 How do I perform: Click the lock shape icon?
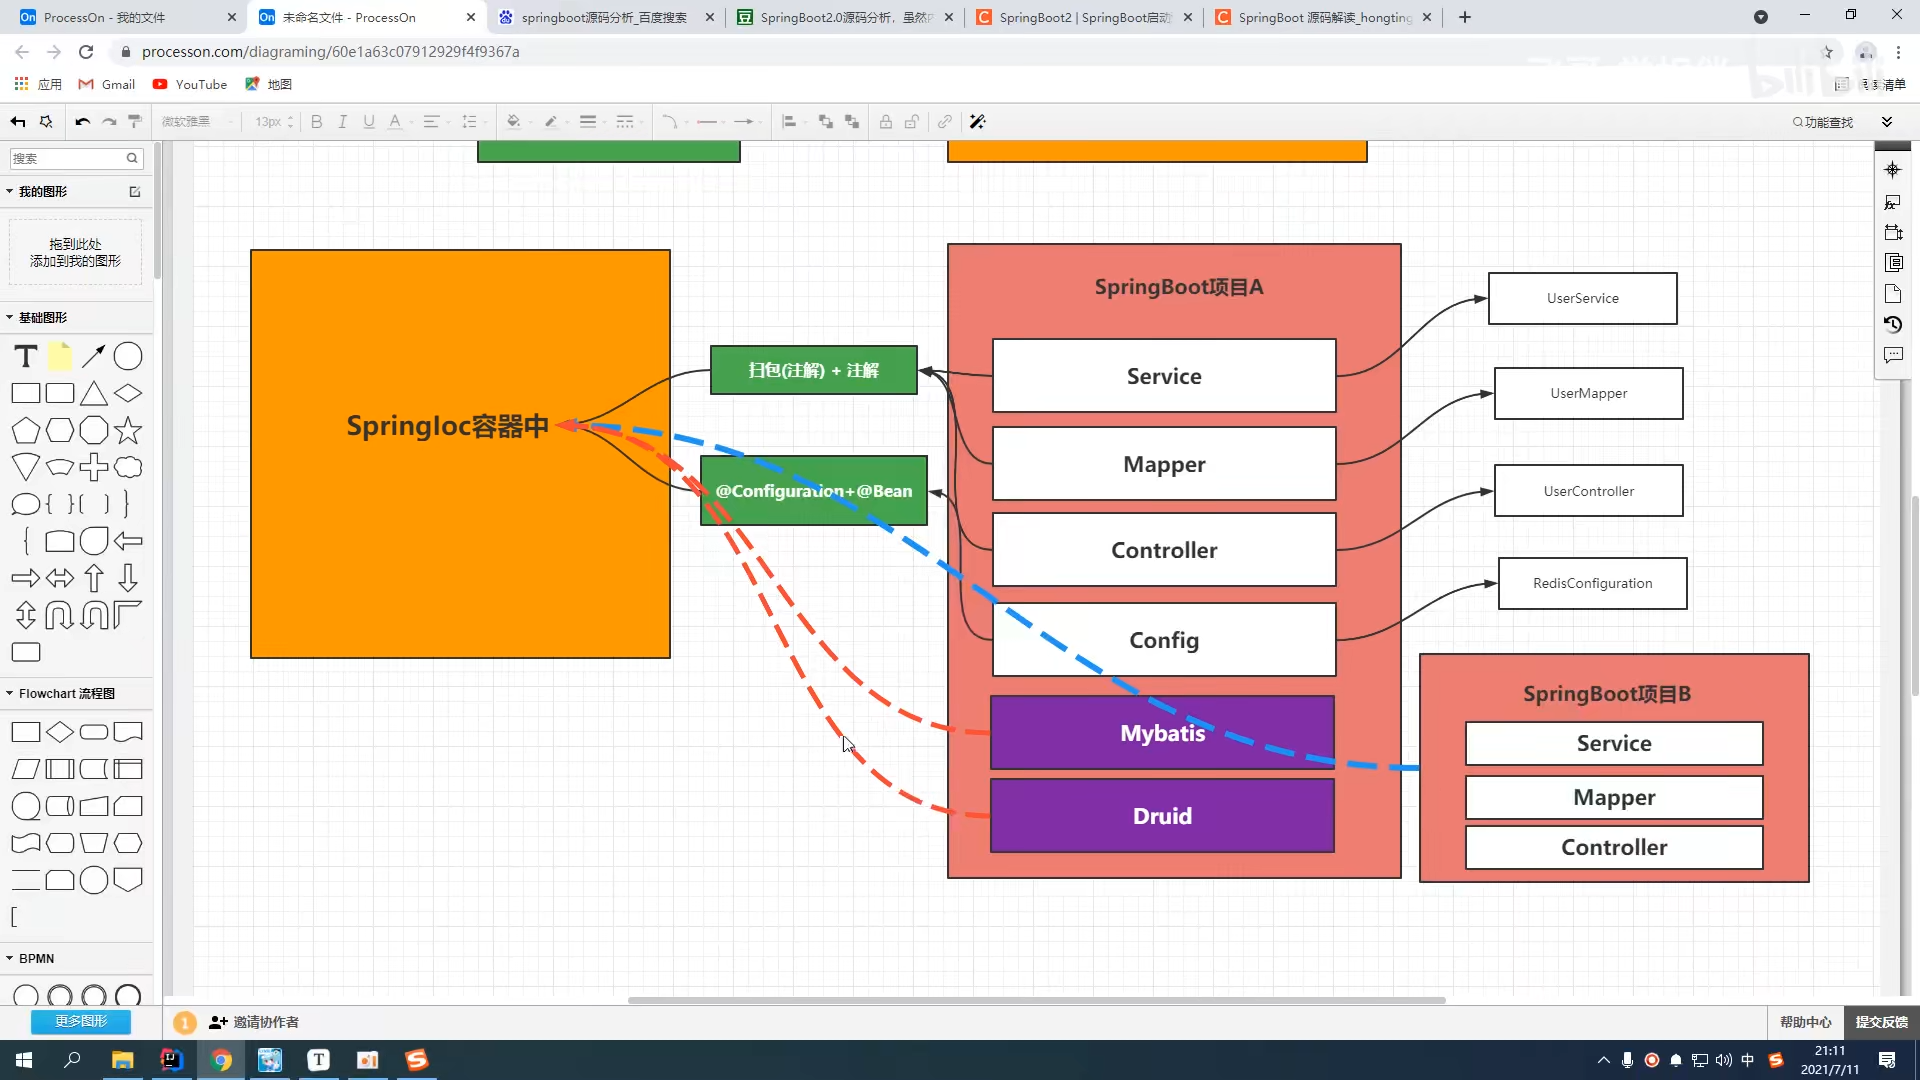pos(886,122)
